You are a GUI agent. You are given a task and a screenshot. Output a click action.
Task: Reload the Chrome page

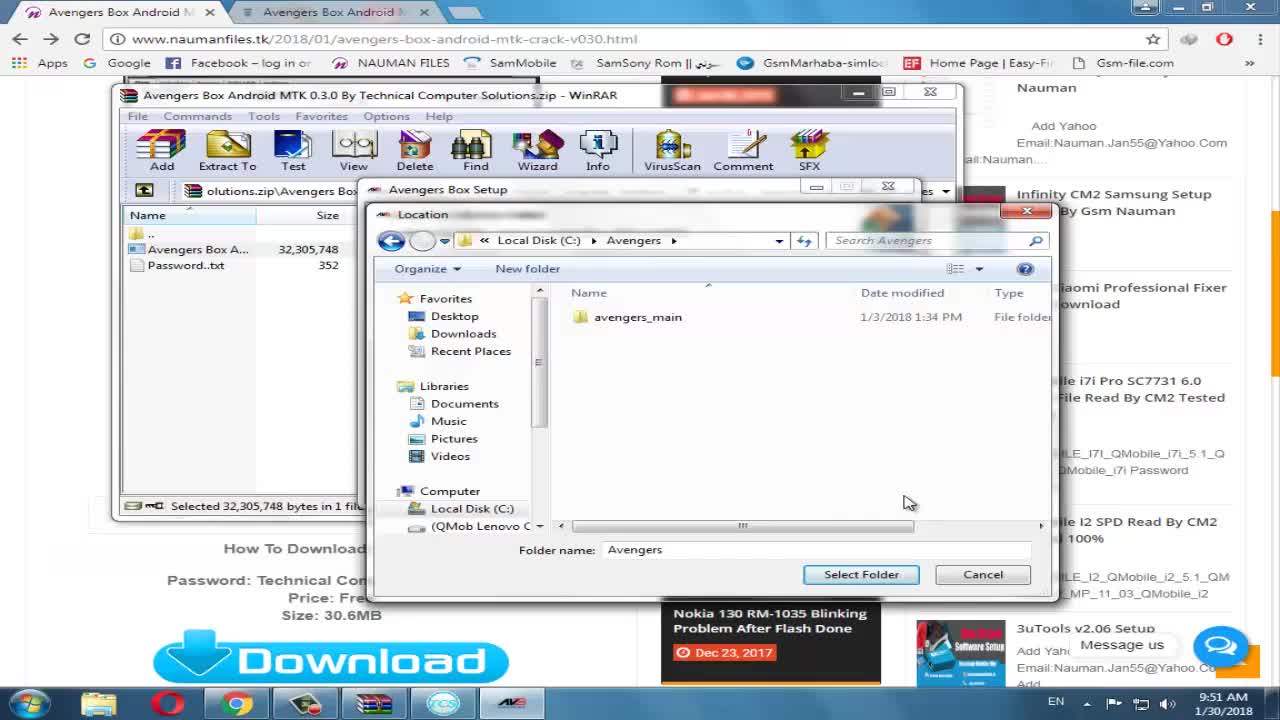pyautogui.click(x=82, y=39)
